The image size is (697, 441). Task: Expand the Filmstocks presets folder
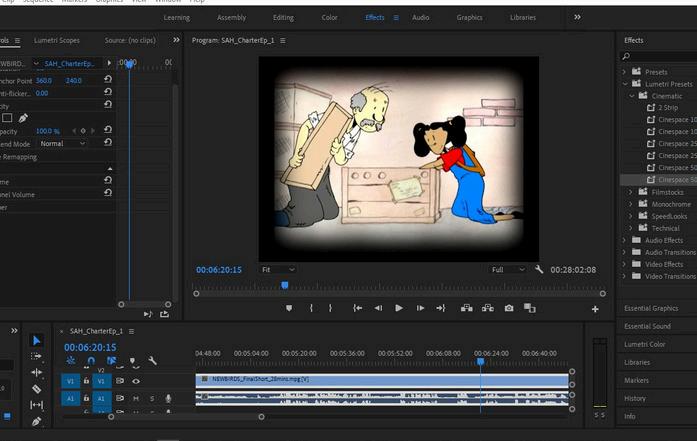click(631, 191)
